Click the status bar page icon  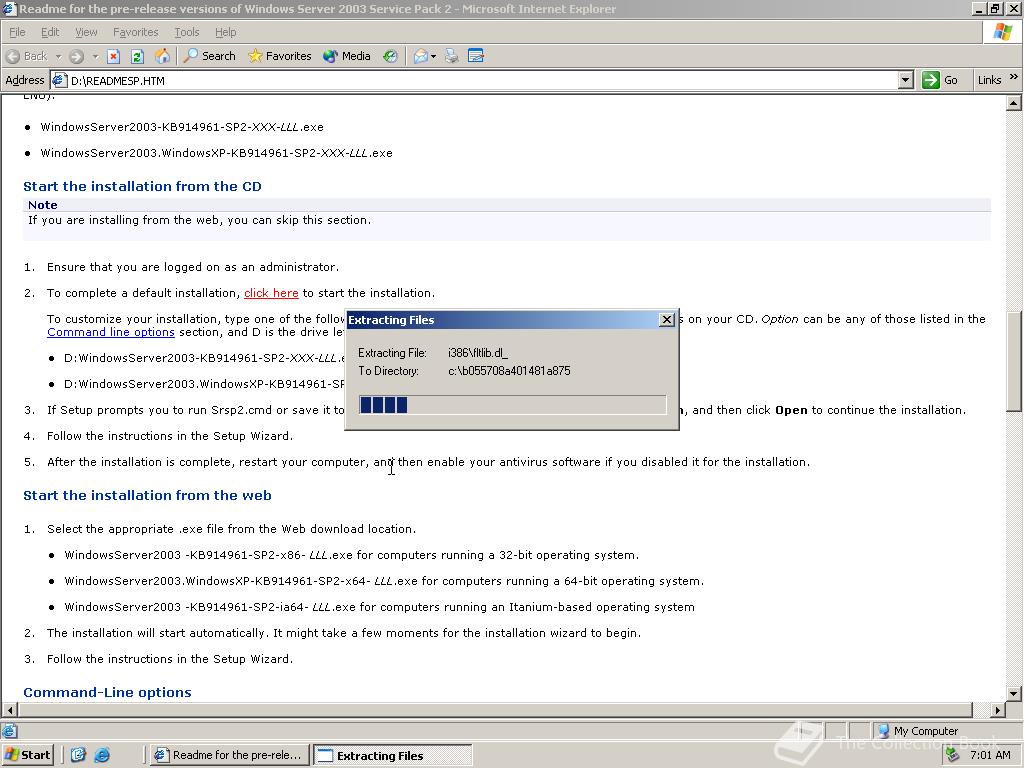[x=10, y=731]
